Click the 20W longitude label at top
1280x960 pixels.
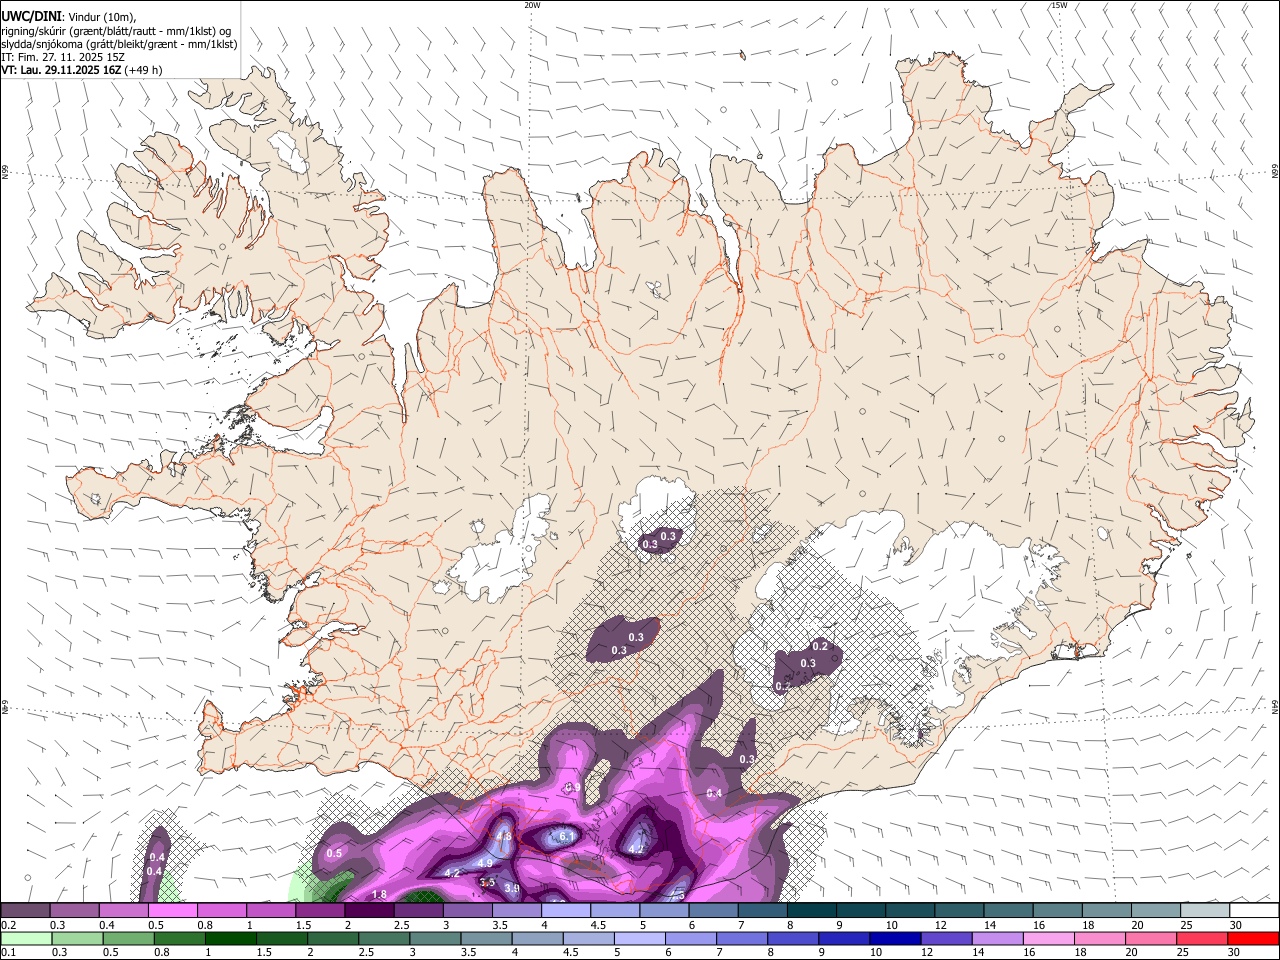pyautogui.click(x=532, y=5)
